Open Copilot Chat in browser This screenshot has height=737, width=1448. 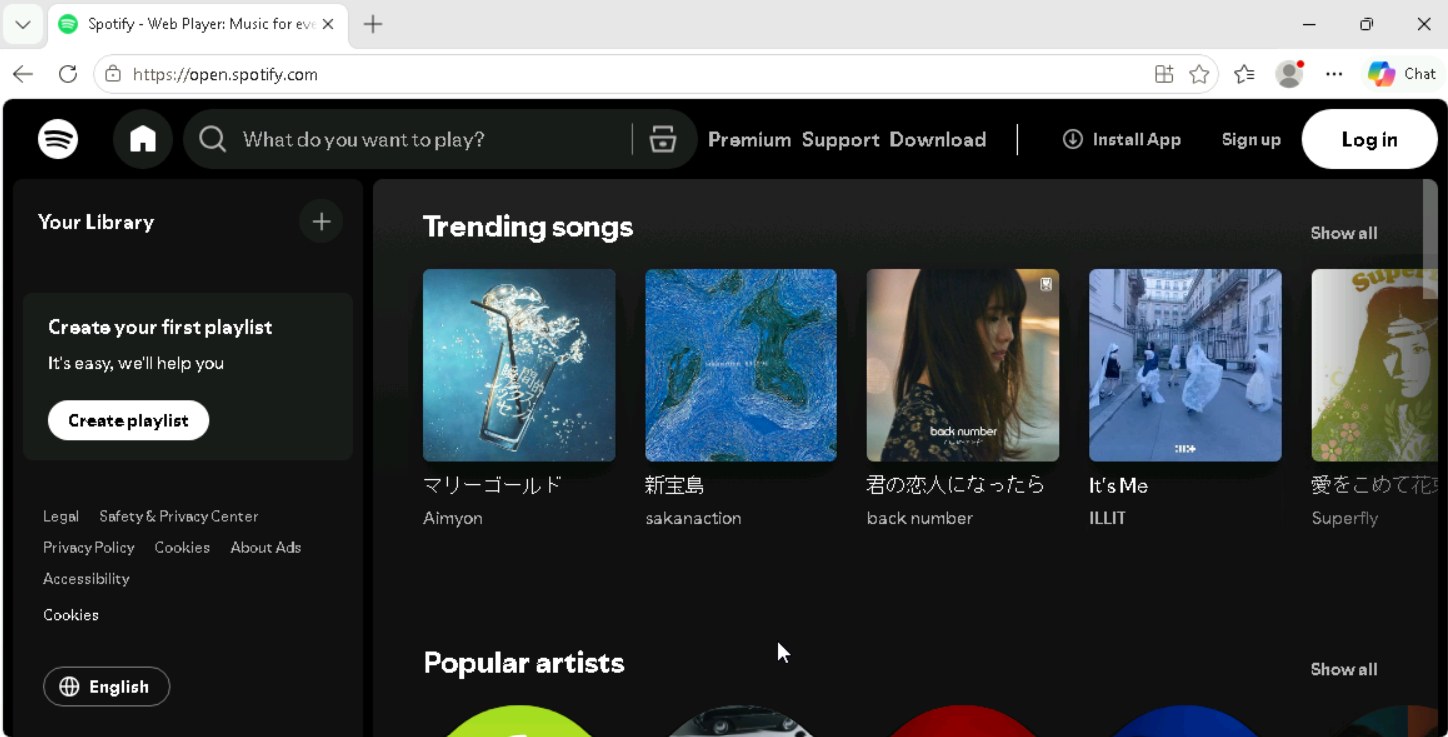pos(1402,74)
